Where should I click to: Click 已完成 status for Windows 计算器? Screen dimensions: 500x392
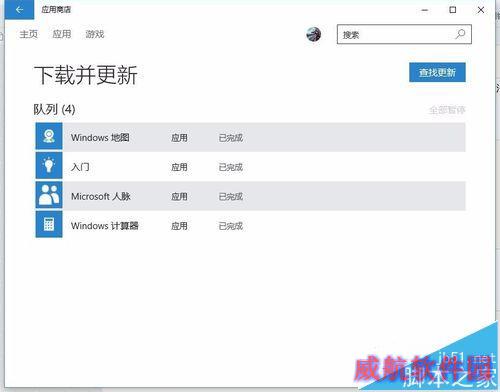[231, 226]
